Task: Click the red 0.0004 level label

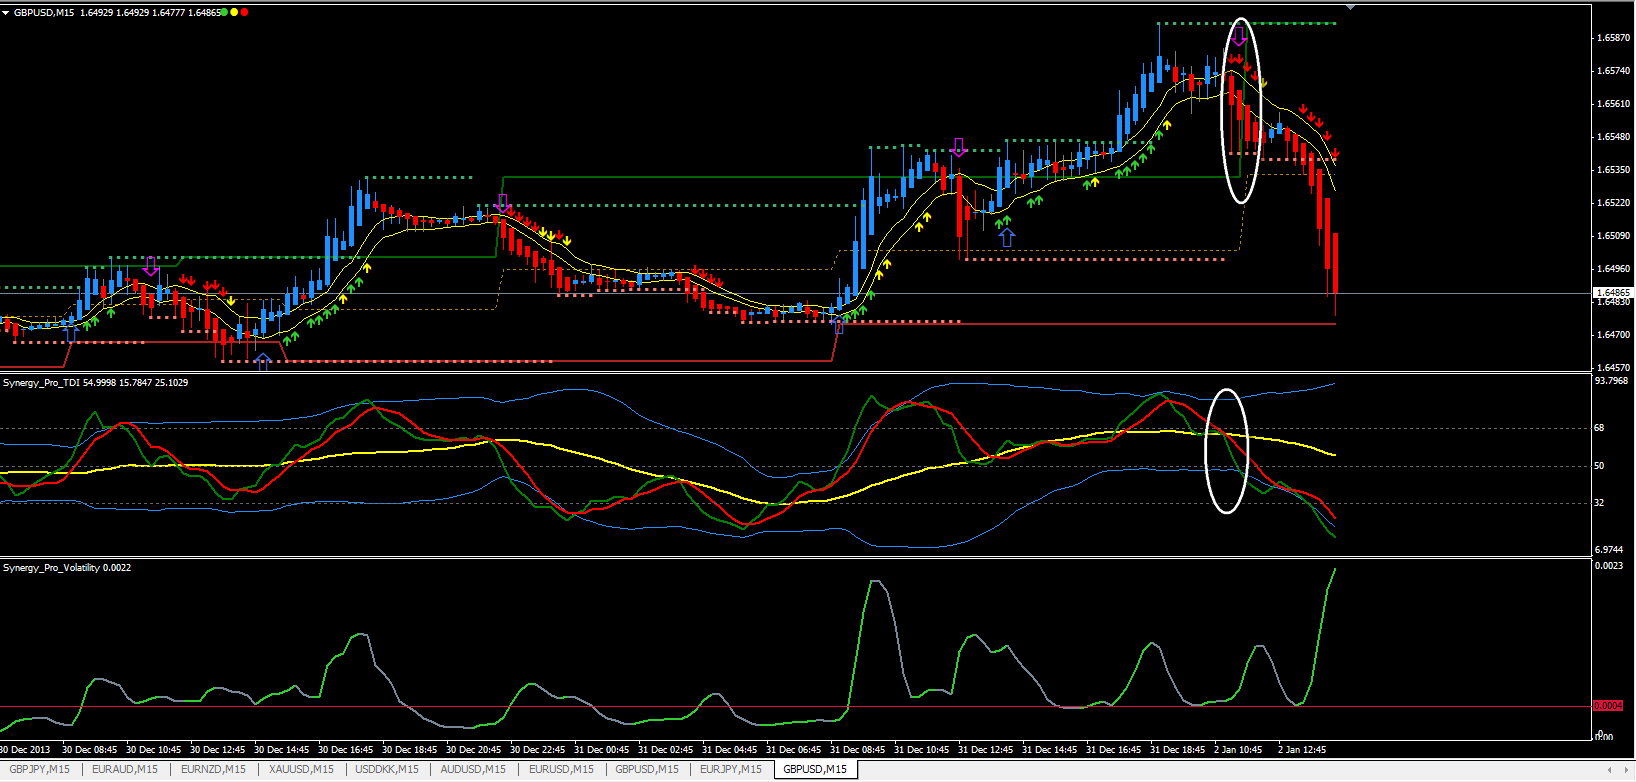Action: 1608,706
